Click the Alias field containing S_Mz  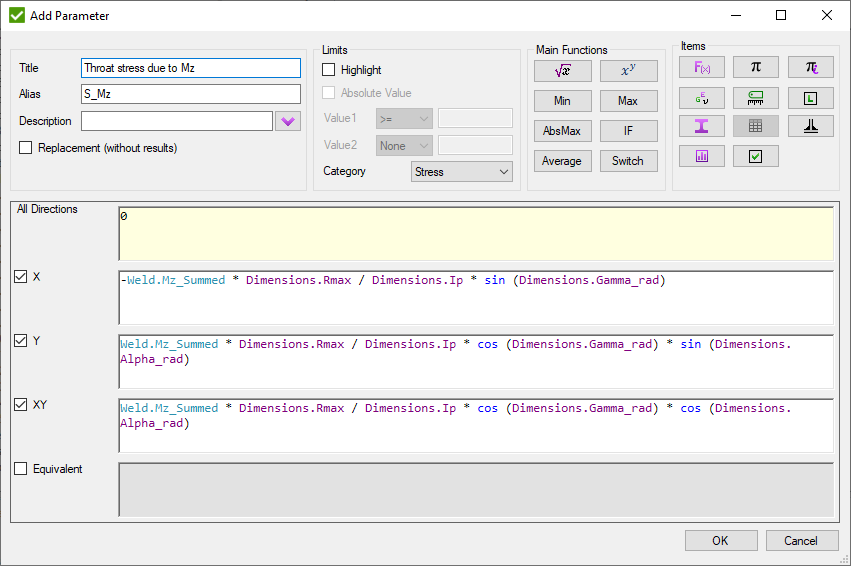pos(190,94)
